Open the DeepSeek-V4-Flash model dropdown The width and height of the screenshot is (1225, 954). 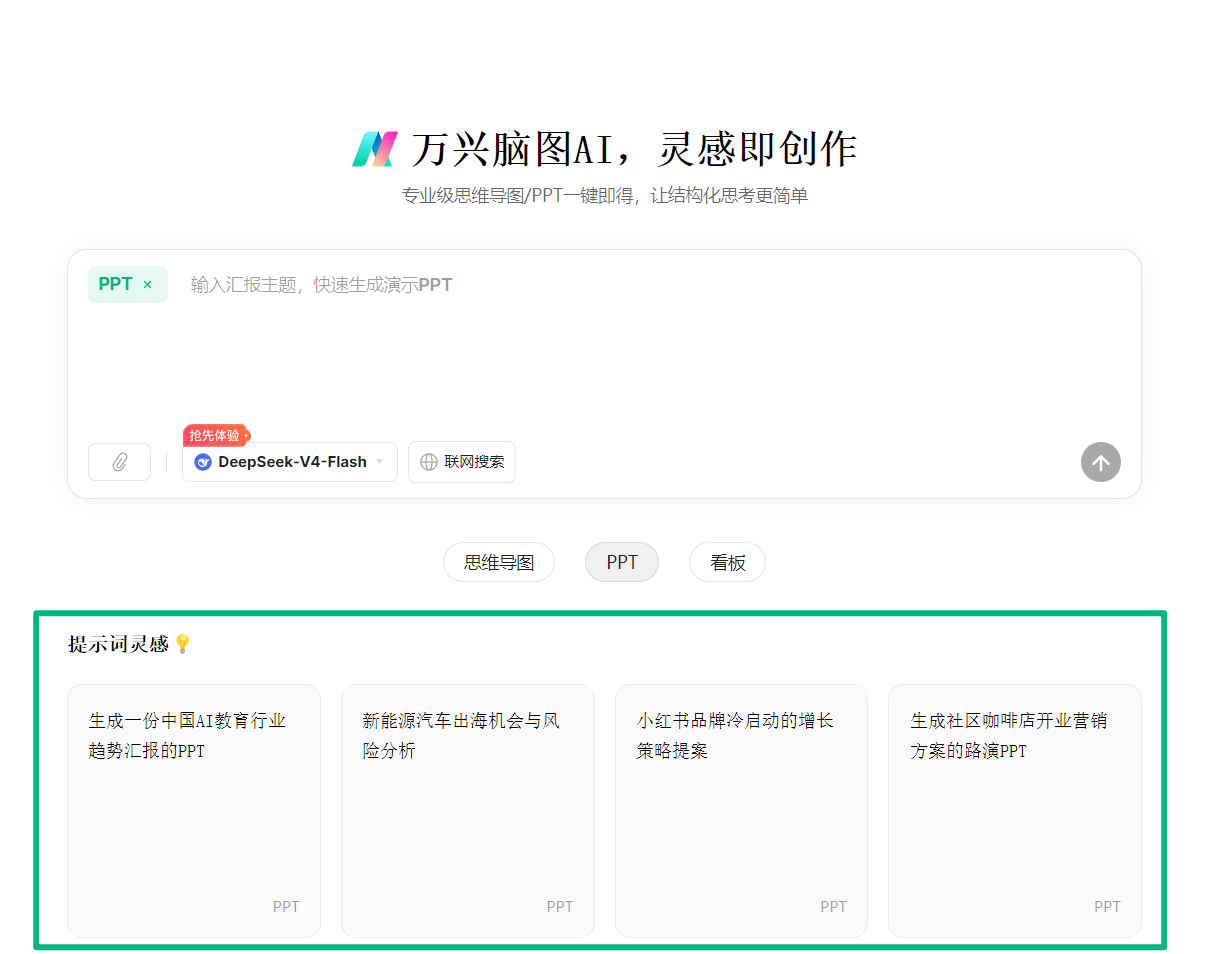pos(290,462)
